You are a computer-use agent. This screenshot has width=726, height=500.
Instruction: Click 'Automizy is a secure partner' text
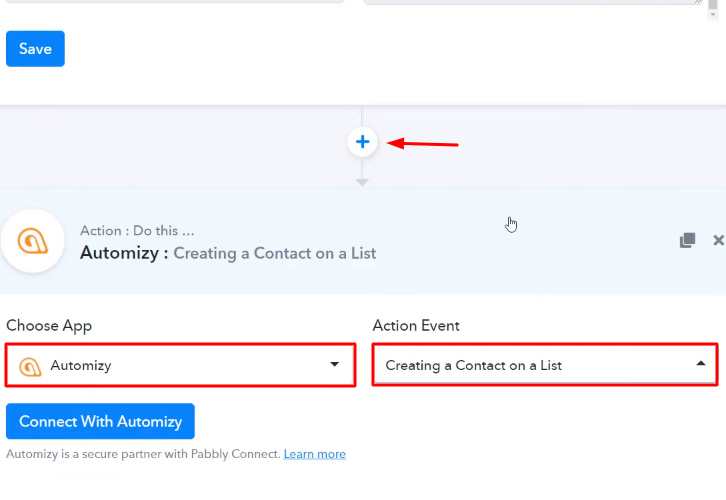pos(143,454)
